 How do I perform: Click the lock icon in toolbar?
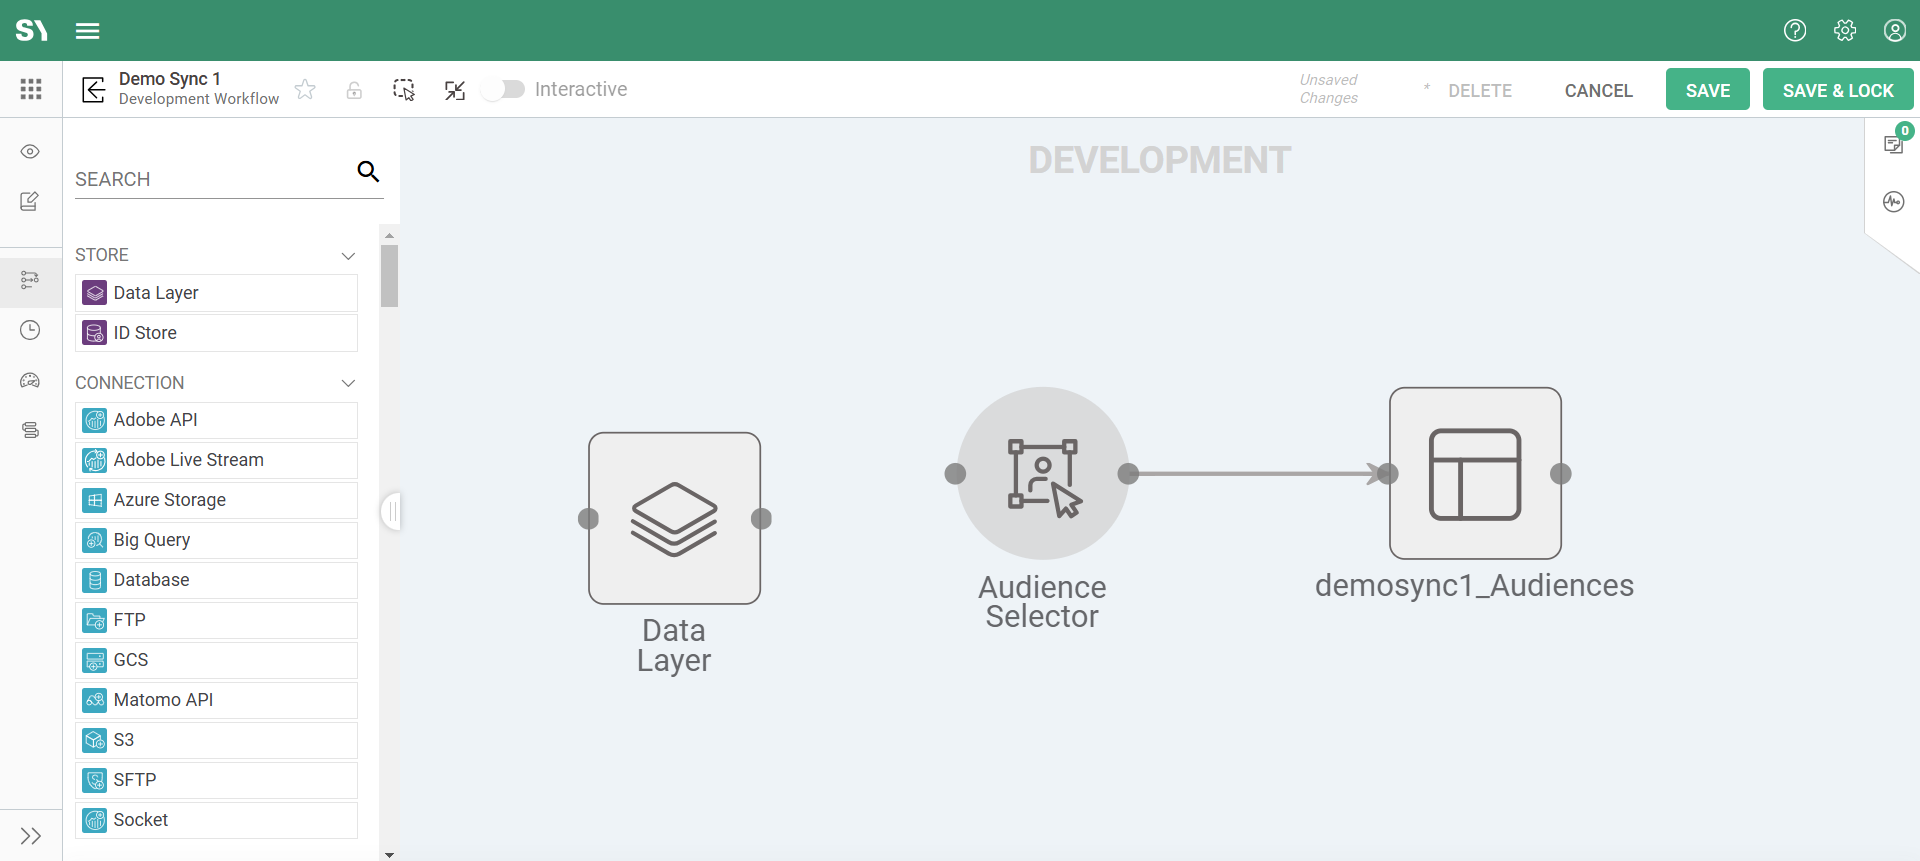click(354, 90)
